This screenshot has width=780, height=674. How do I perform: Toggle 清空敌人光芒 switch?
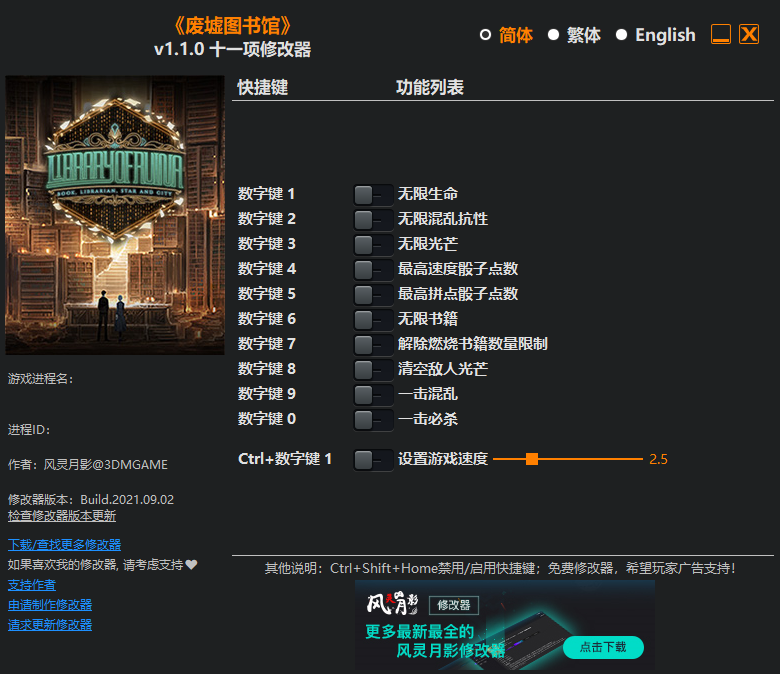point(373,370)
